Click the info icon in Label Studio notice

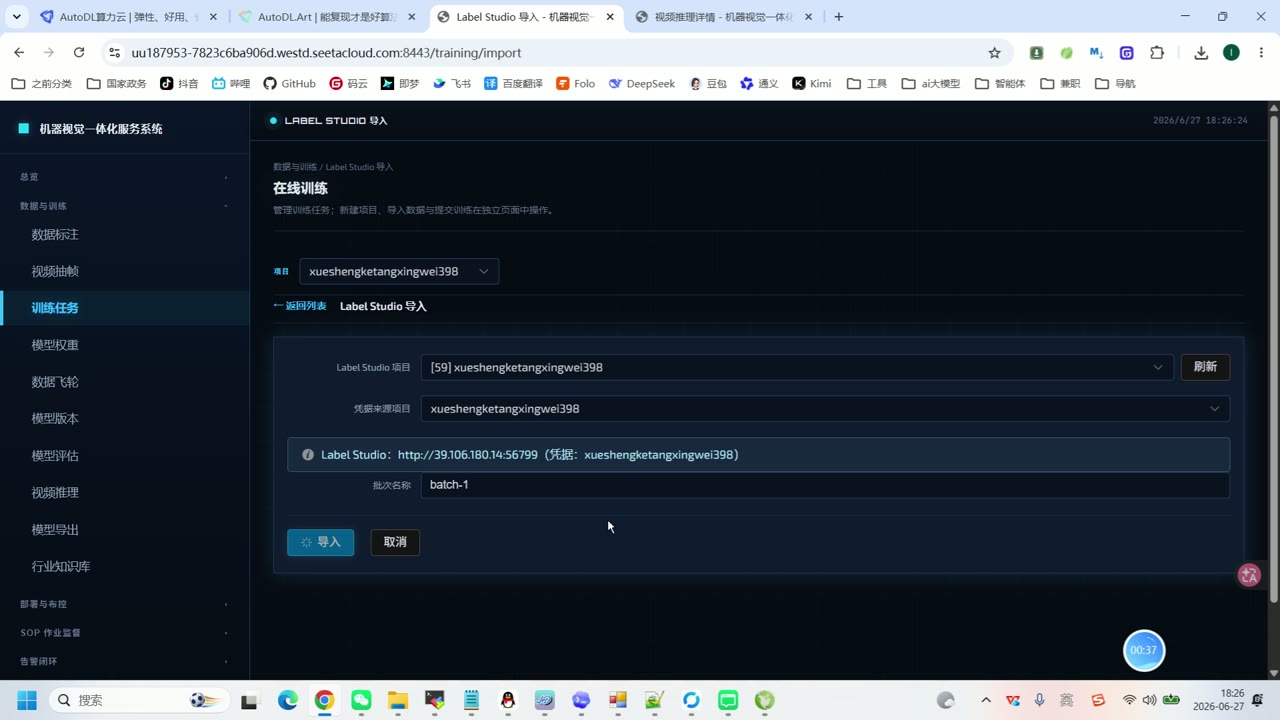(308, 455)
